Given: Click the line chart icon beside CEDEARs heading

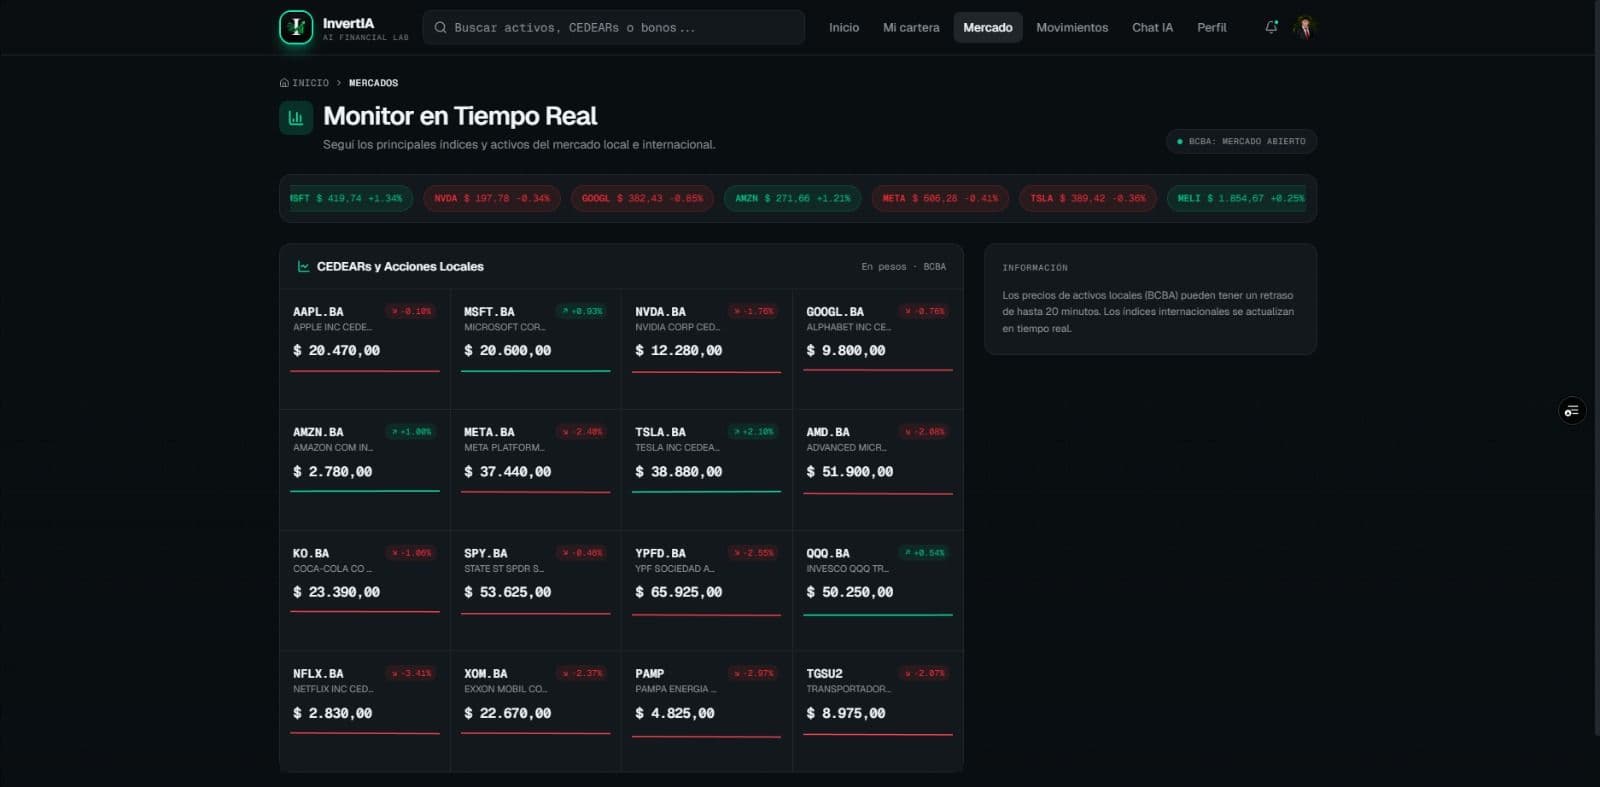Looking at the screenshot, I should point(303,266).
